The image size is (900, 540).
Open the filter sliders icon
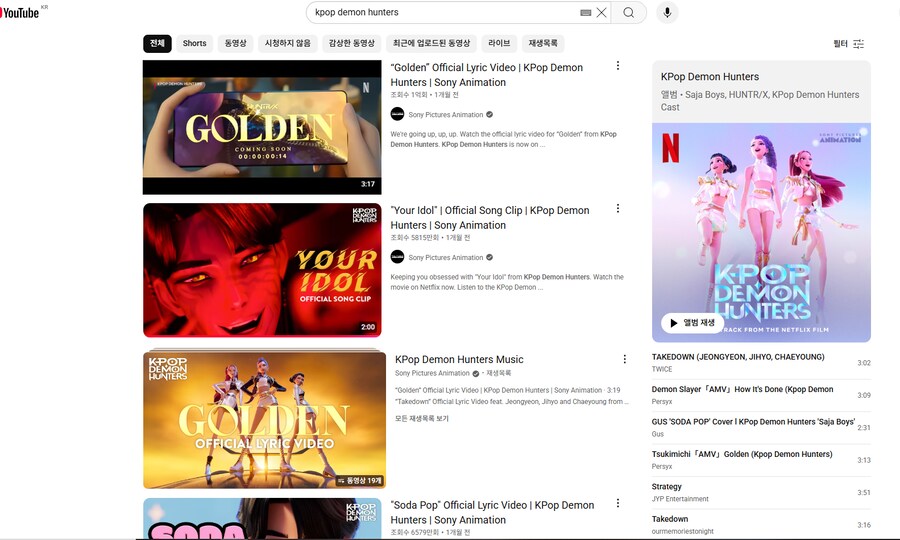pos(859,44)
